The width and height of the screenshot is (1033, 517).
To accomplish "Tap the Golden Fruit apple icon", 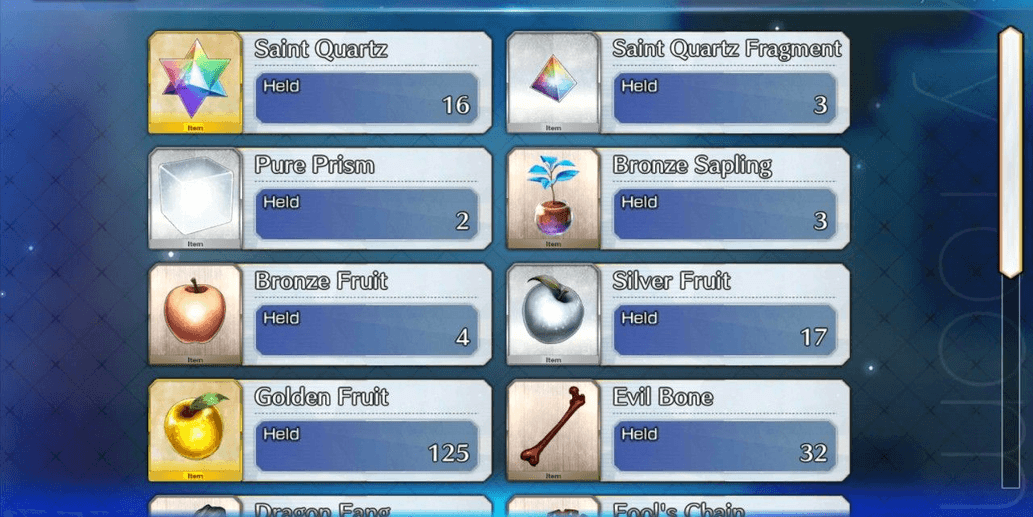I will tap(195, 430).
